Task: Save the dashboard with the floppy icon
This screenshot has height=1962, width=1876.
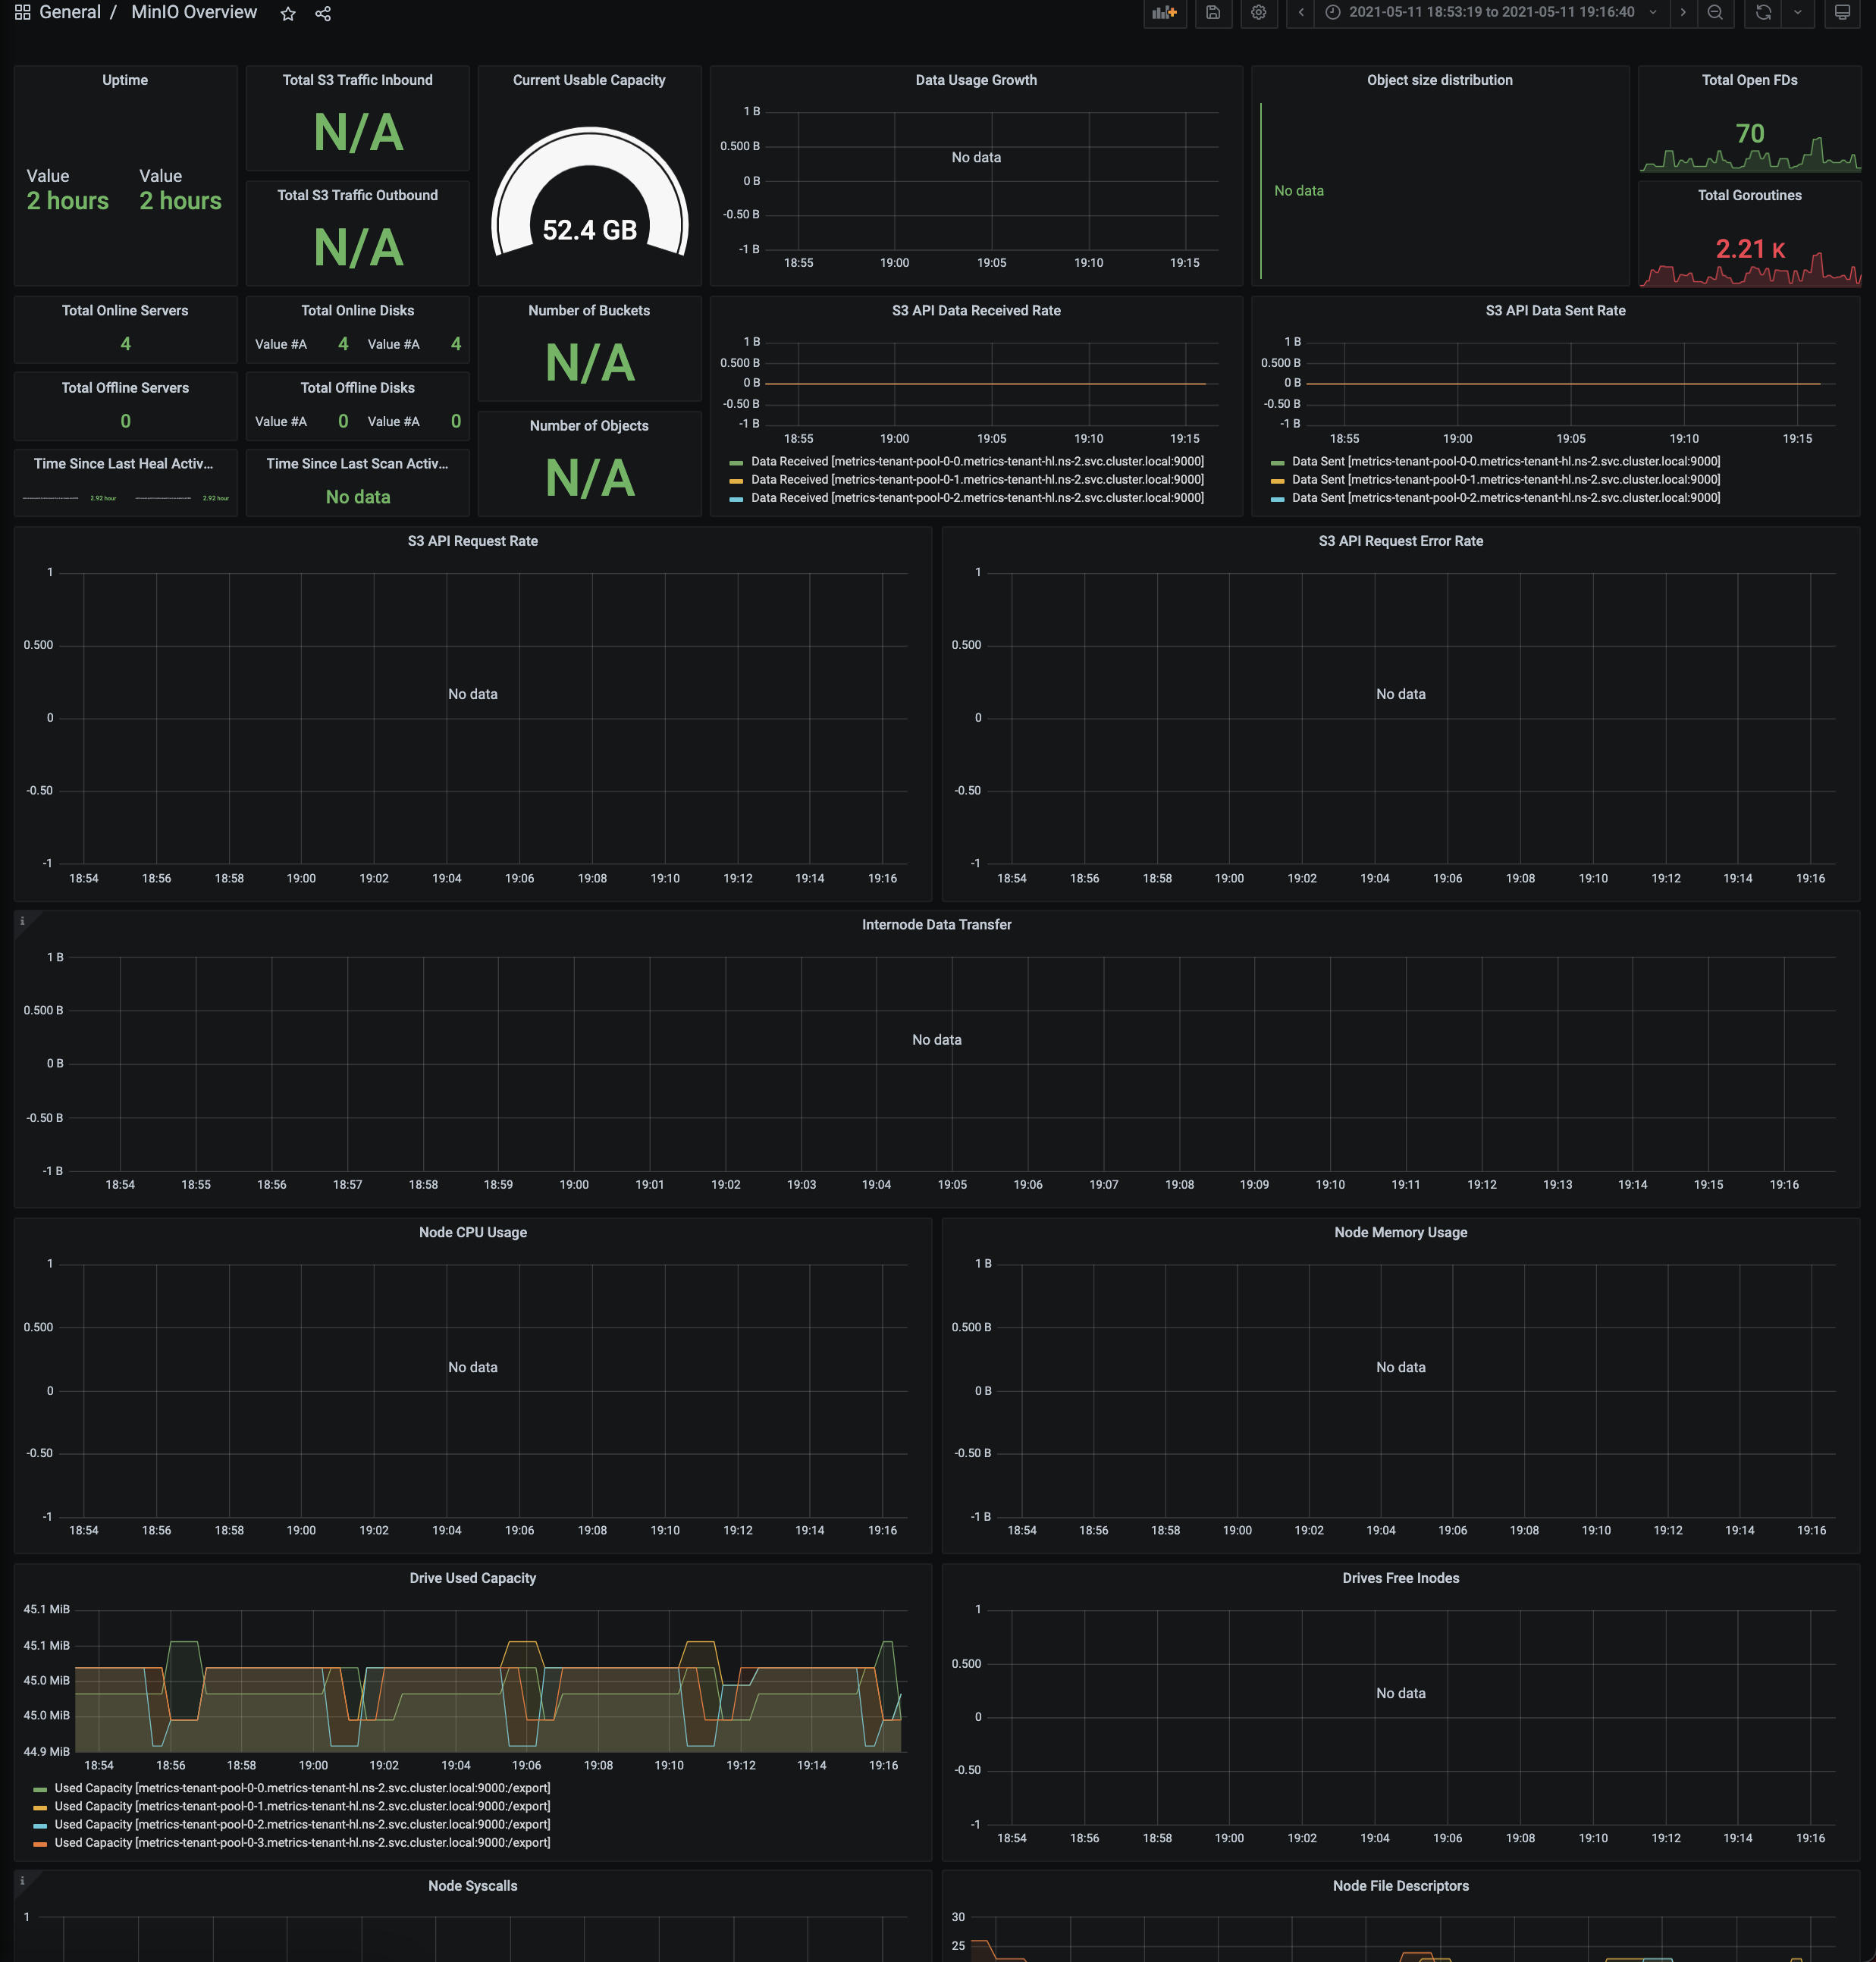Action: pos(1213,13)
